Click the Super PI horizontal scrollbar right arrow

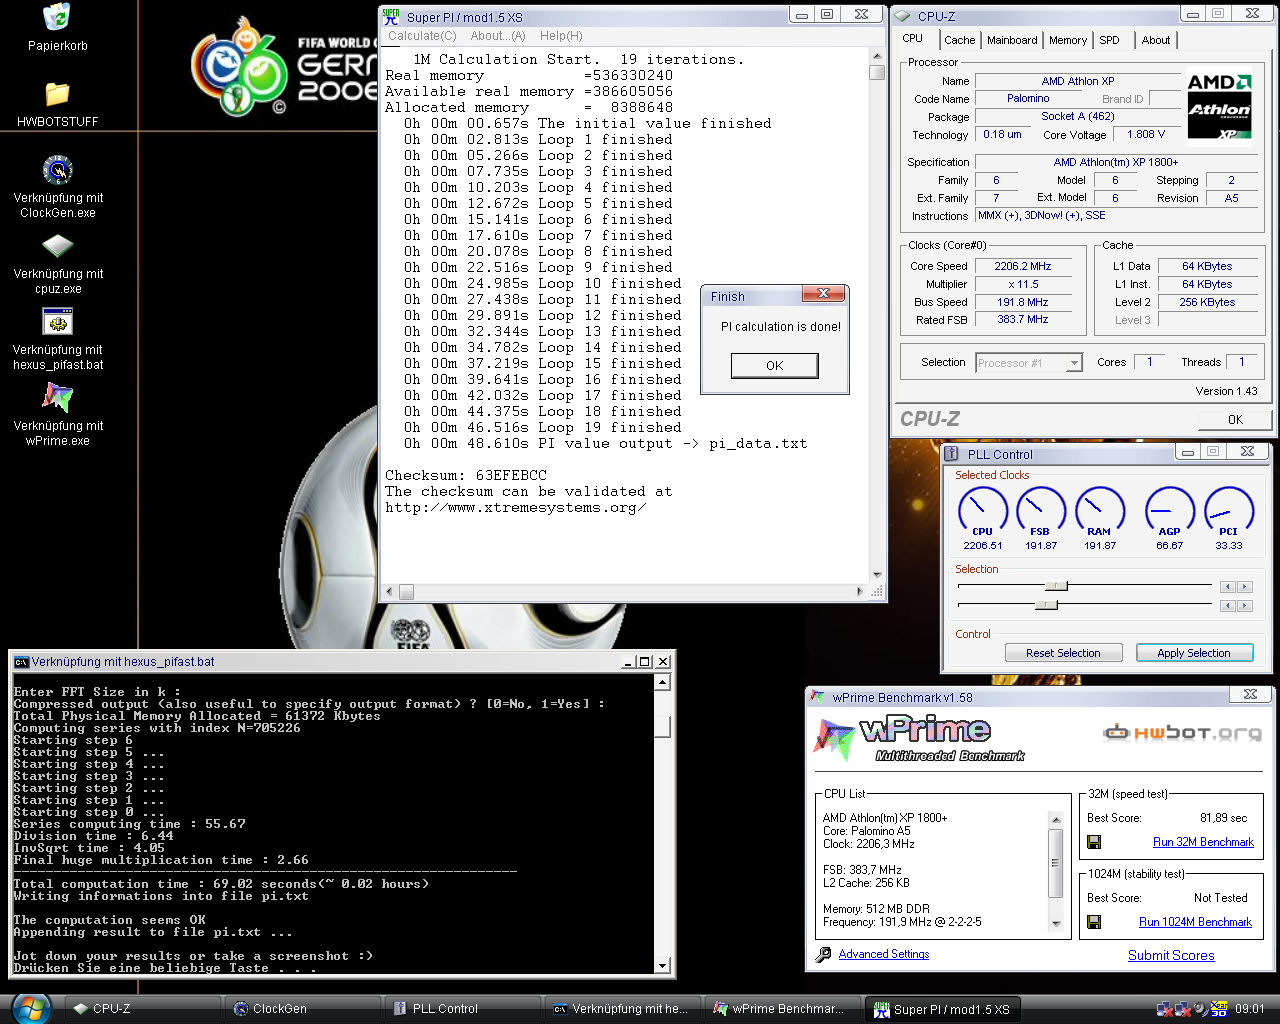(x=860, y=592)
